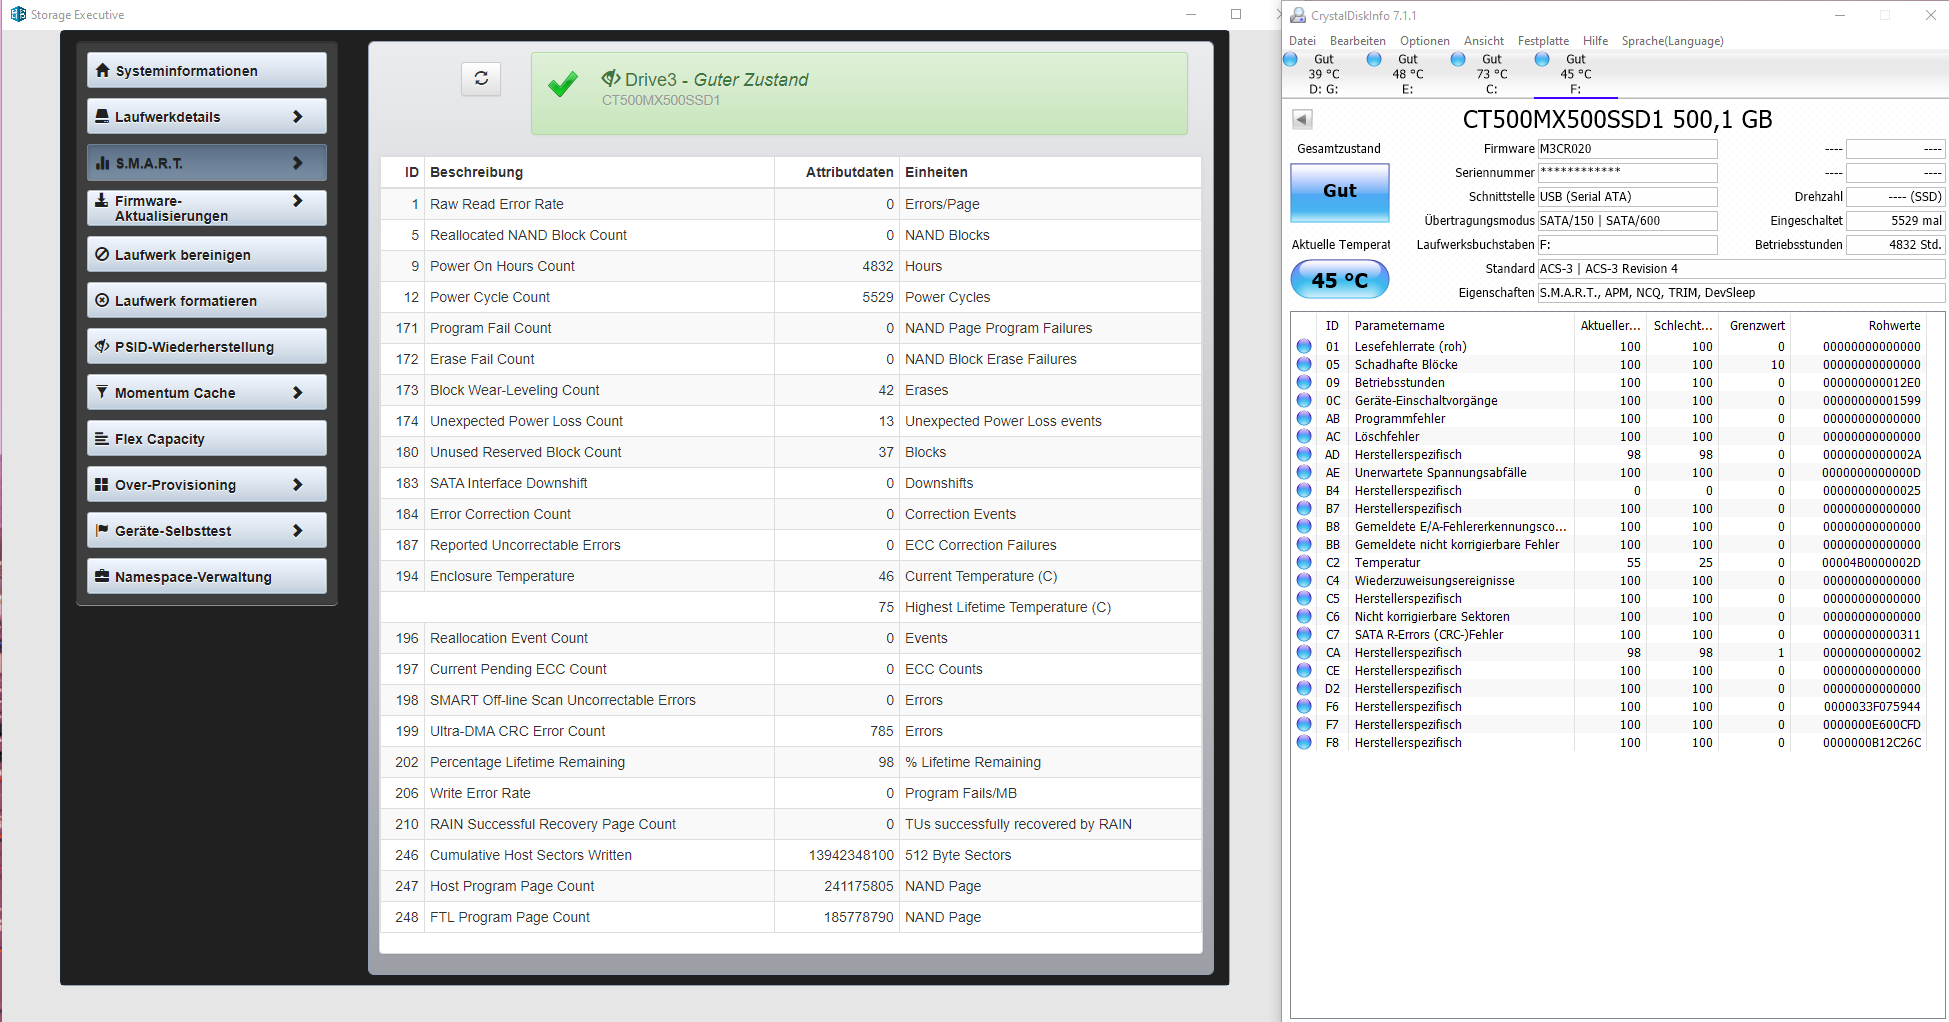Click the refresh icon in Storage Executive
Viewport: 1949px width, 1022px height.
click(x=481, y=78)
